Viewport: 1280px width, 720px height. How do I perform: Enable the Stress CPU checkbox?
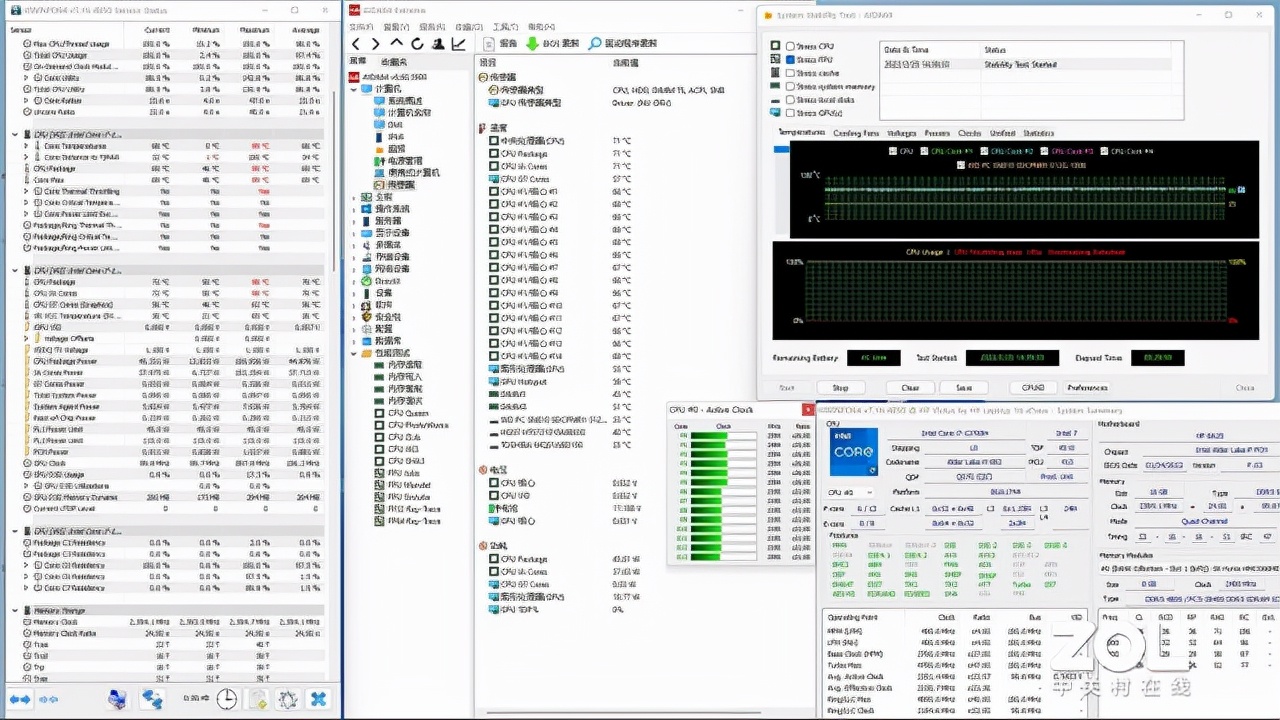click(x=791, y=46)
